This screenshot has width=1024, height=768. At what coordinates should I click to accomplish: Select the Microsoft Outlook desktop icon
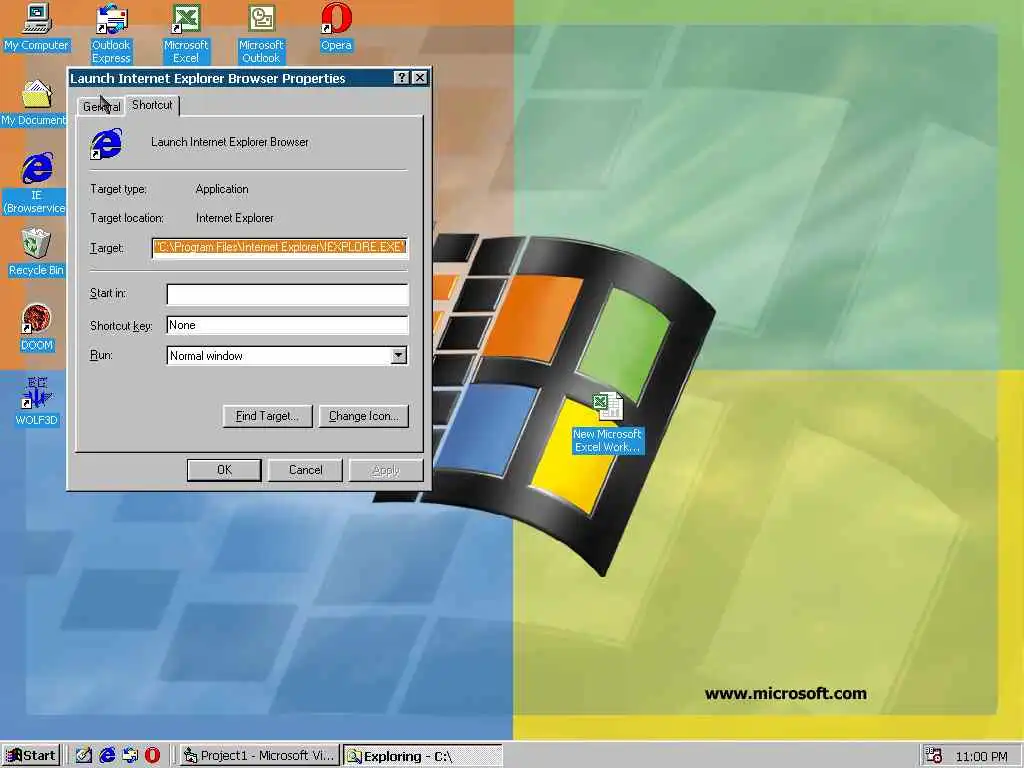pos(261,34)
